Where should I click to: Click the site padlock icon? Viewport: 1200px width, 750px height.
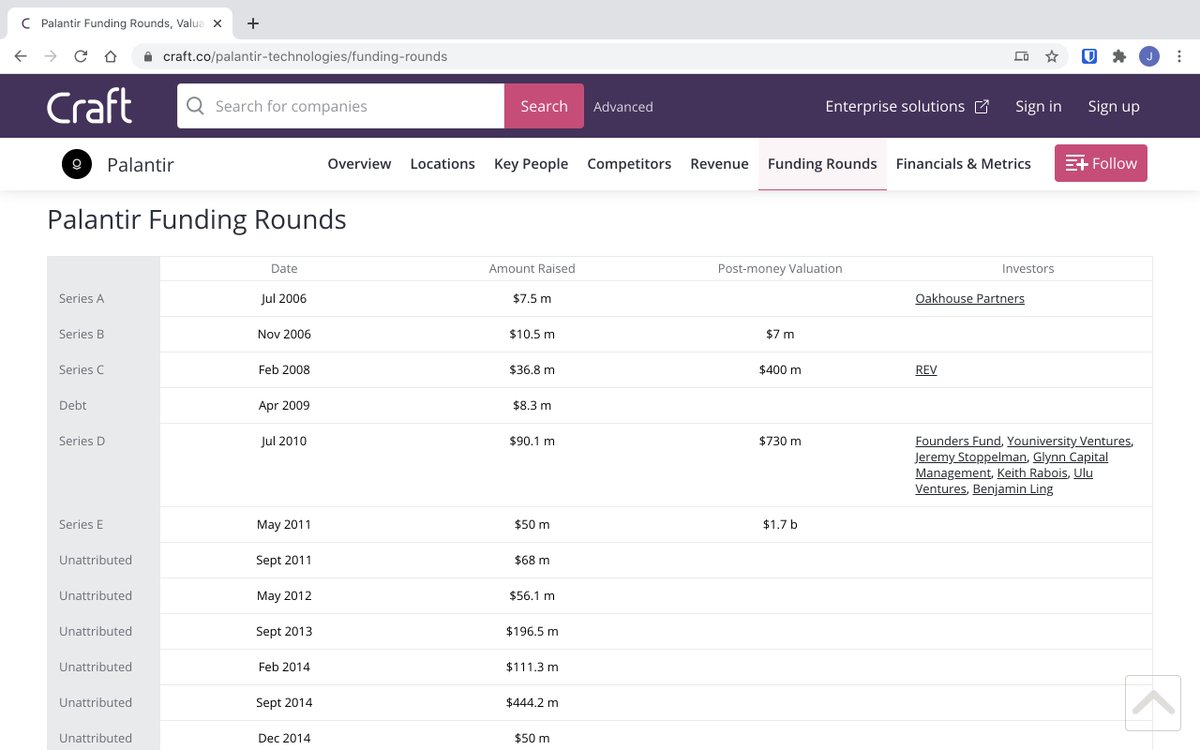tap(147, 57)
